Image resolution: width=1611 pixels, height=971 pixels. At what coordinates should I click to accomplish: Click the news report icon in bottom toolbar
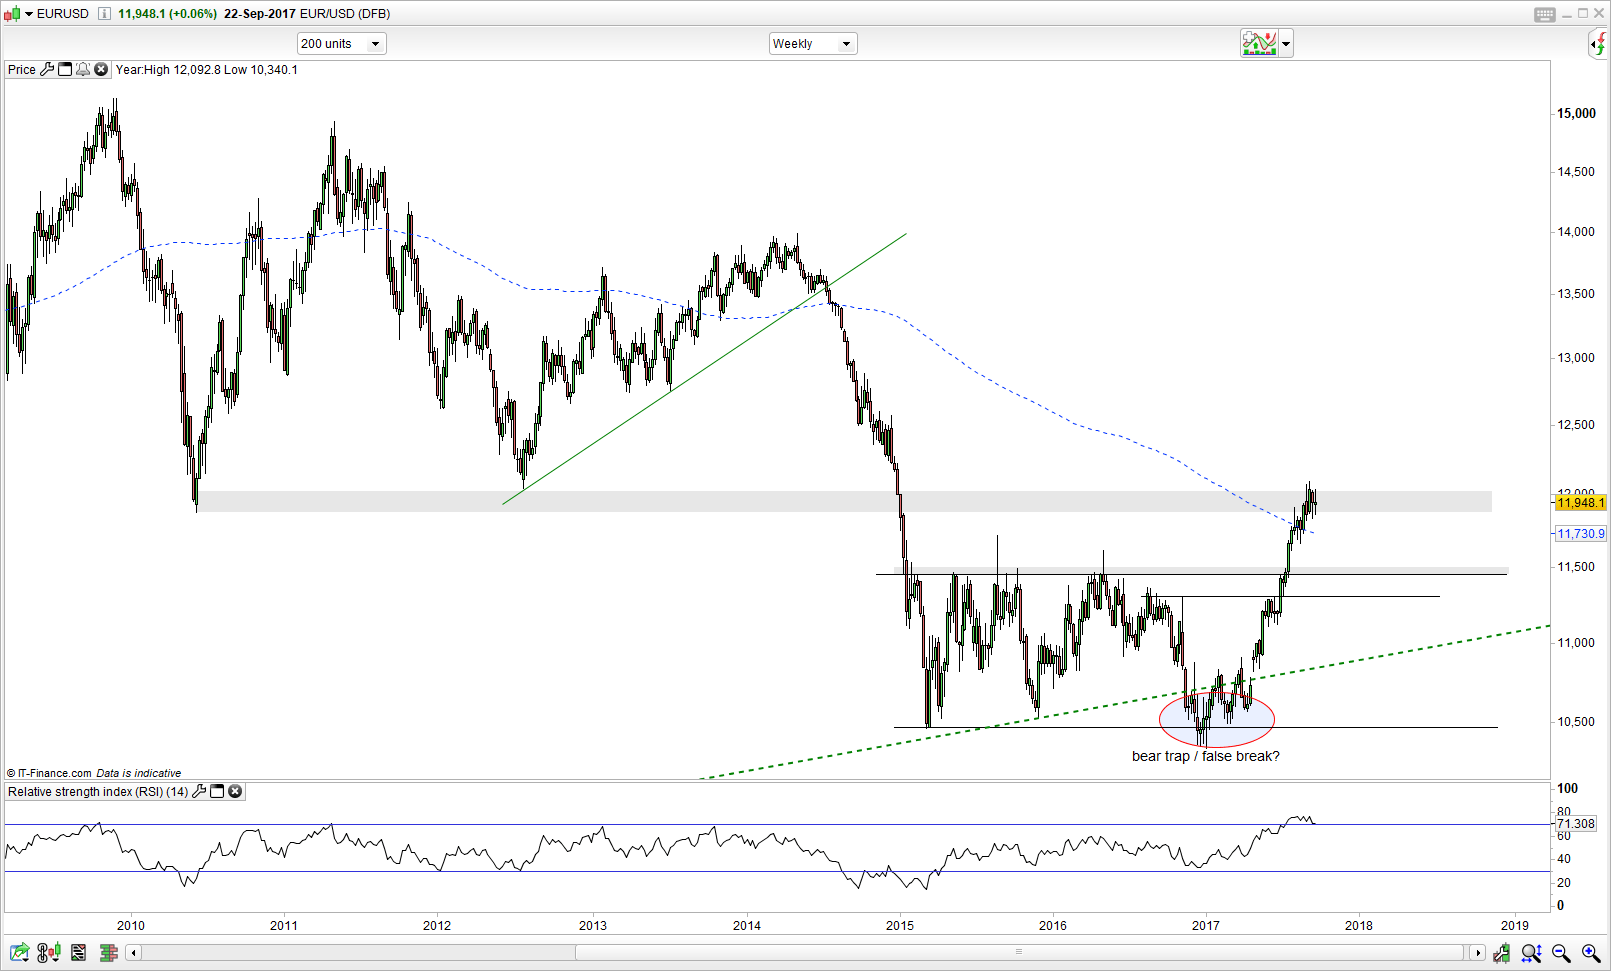[x=77, y=952]
